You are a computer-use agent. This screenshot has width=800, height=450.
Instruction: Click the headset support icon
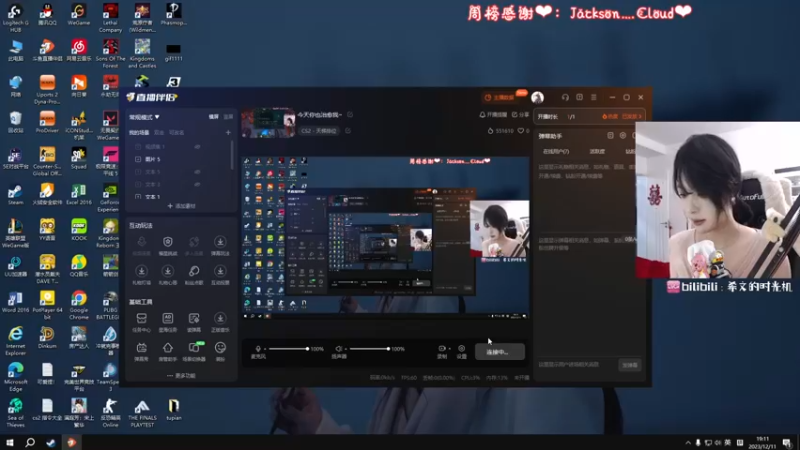565,97
